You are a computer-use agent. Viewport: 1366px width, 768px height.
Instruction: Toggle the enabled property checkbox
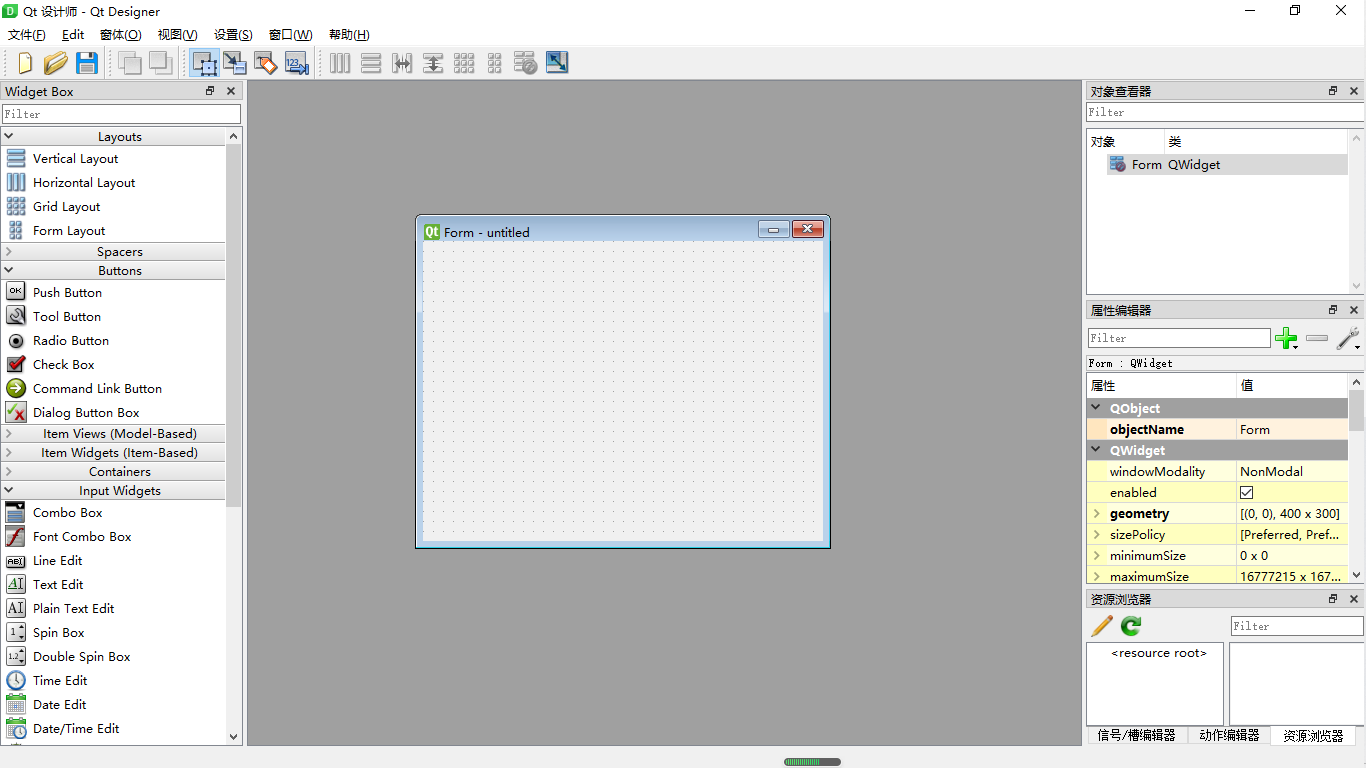tap(1246, 492)
